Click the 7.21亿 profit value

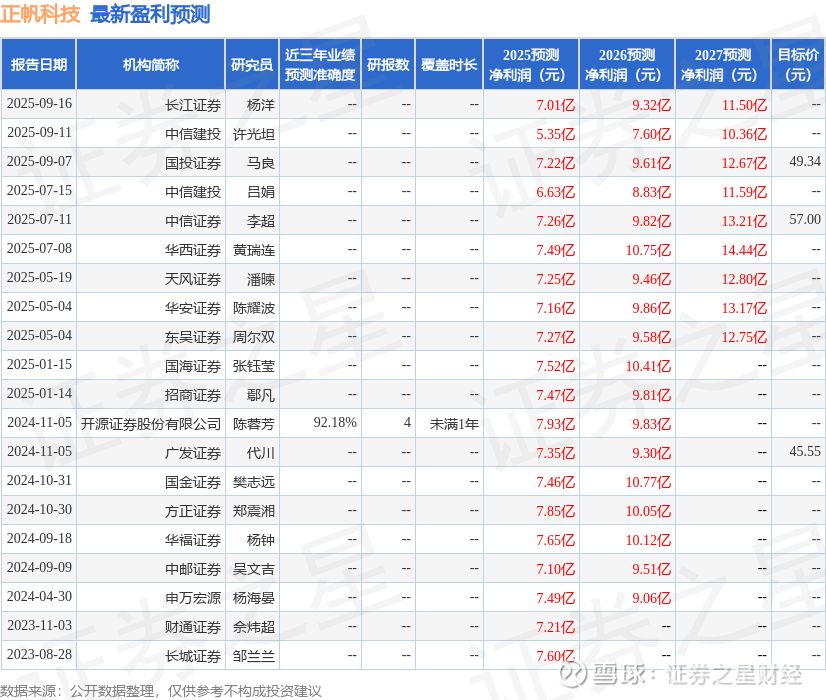pyautogui.click(x=555, y=627)
